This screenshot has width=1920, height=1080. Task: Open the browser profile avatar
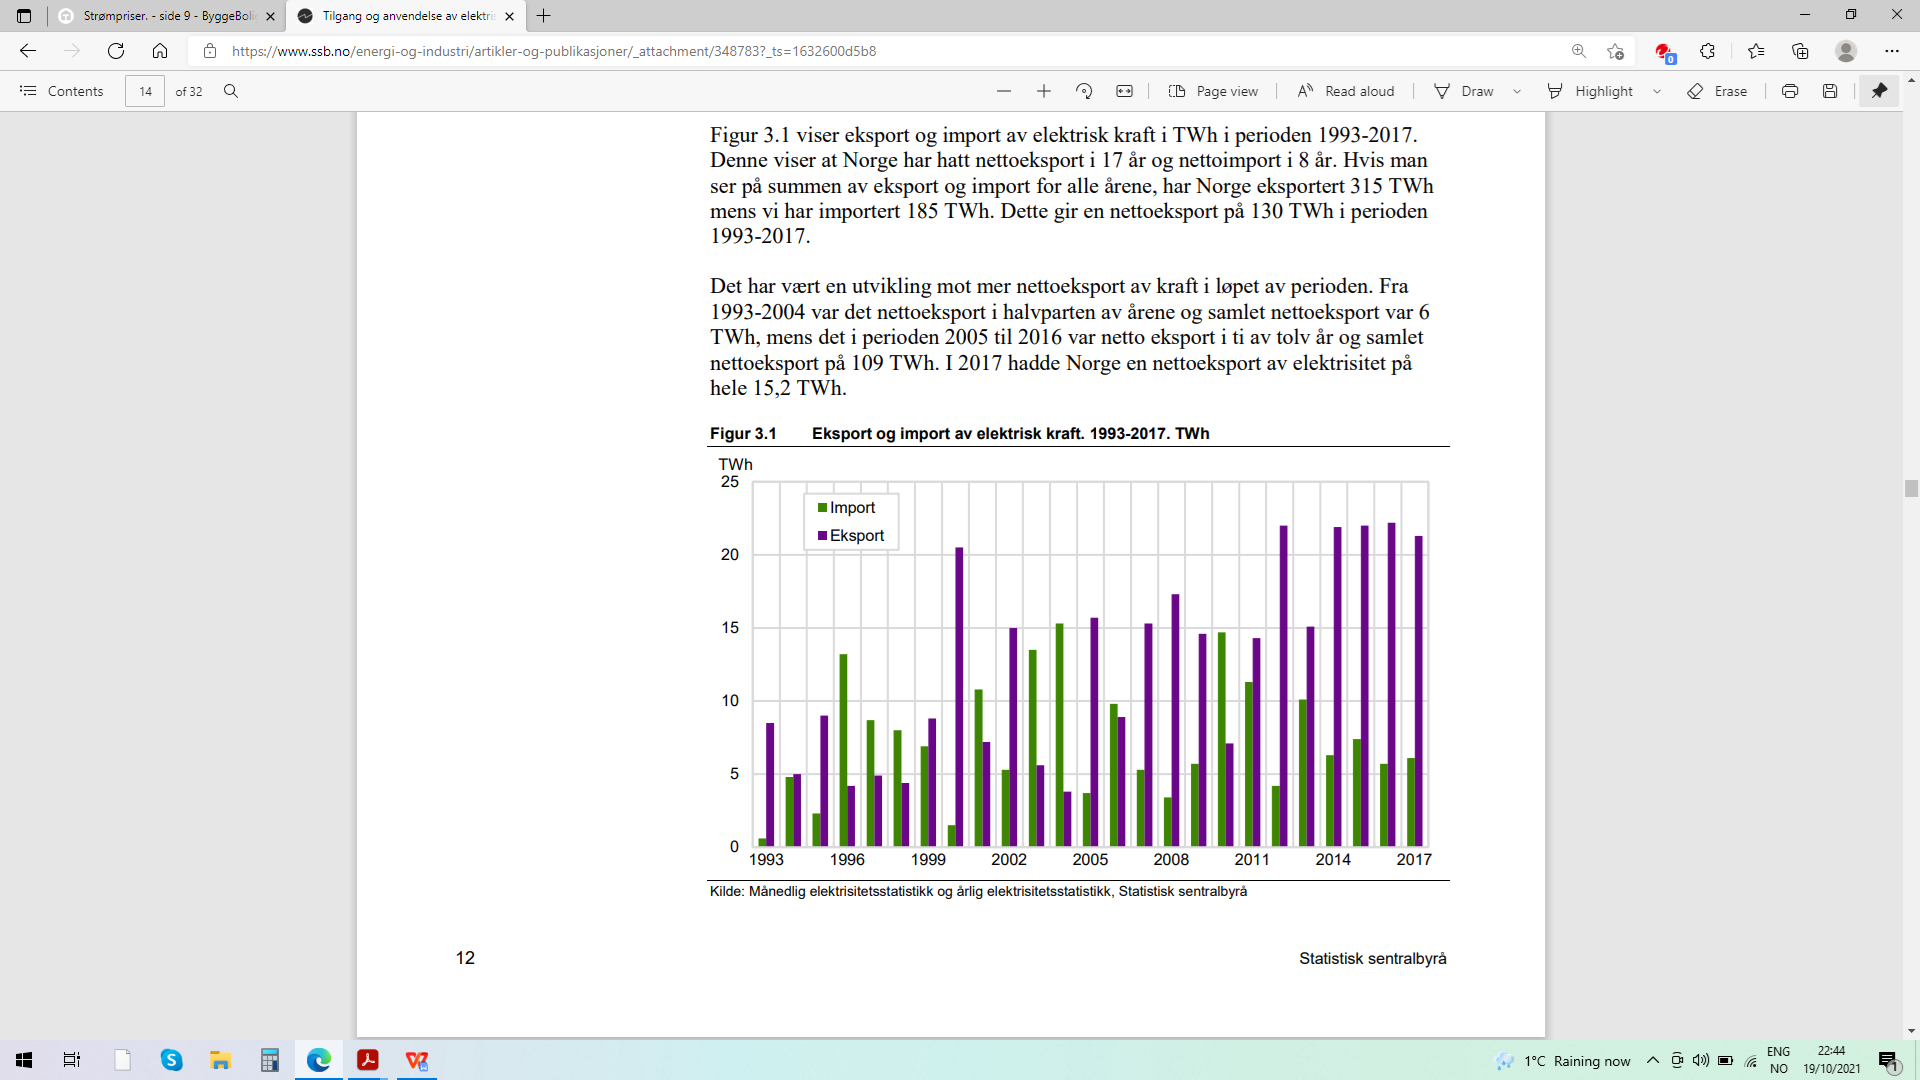pos(1846,51)
